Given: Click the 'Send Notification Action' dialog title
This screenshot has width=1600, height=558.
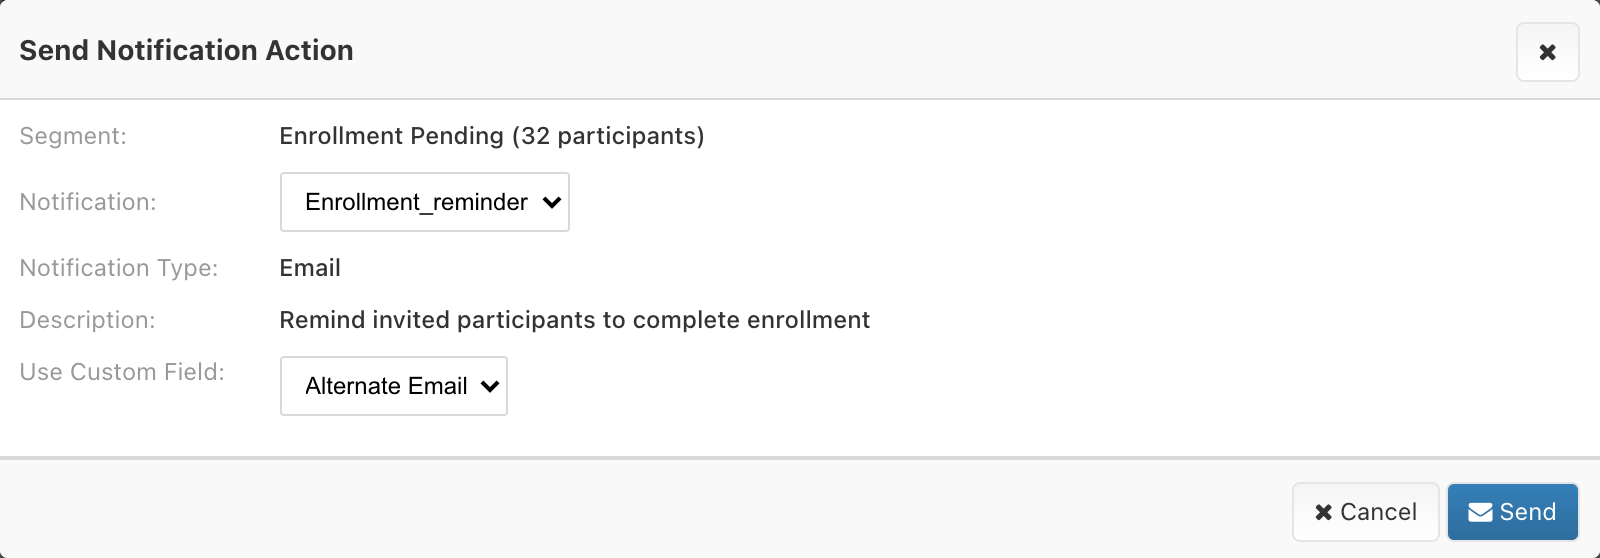Looking at the screenshot, I should [x=186, y=50].
